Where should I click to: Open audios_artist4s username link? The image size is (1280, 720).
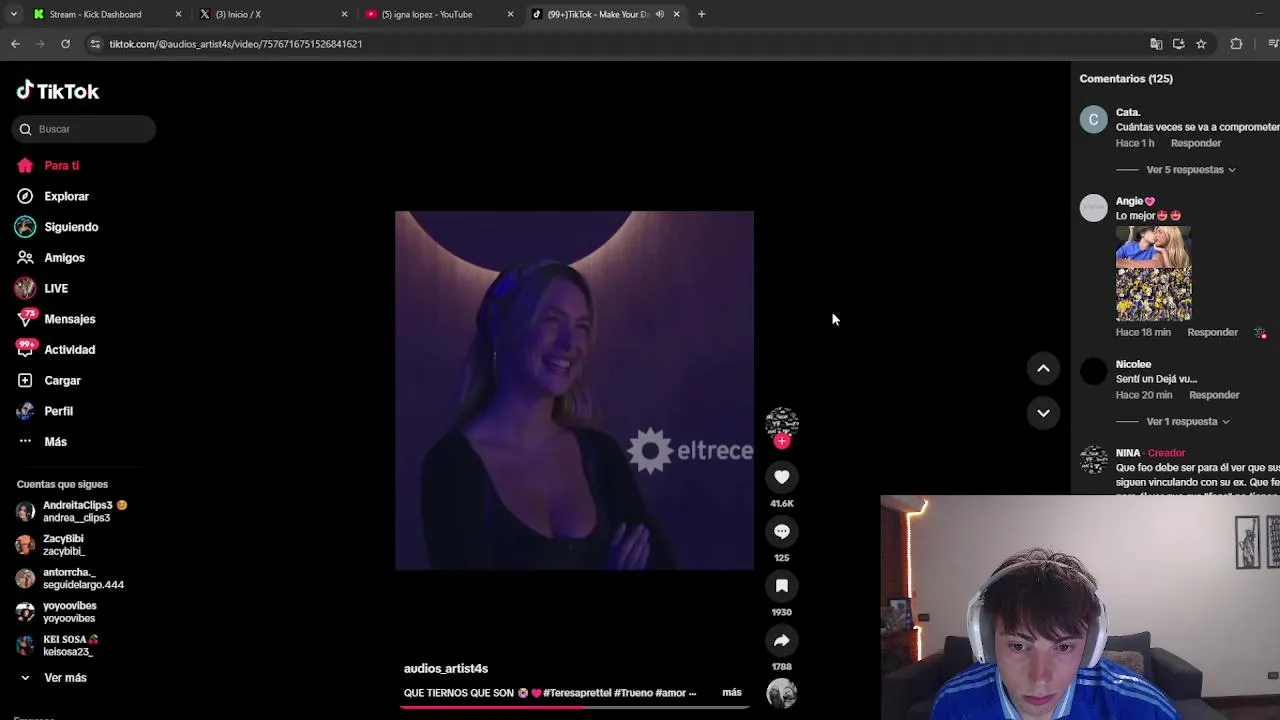pos(446,669)
